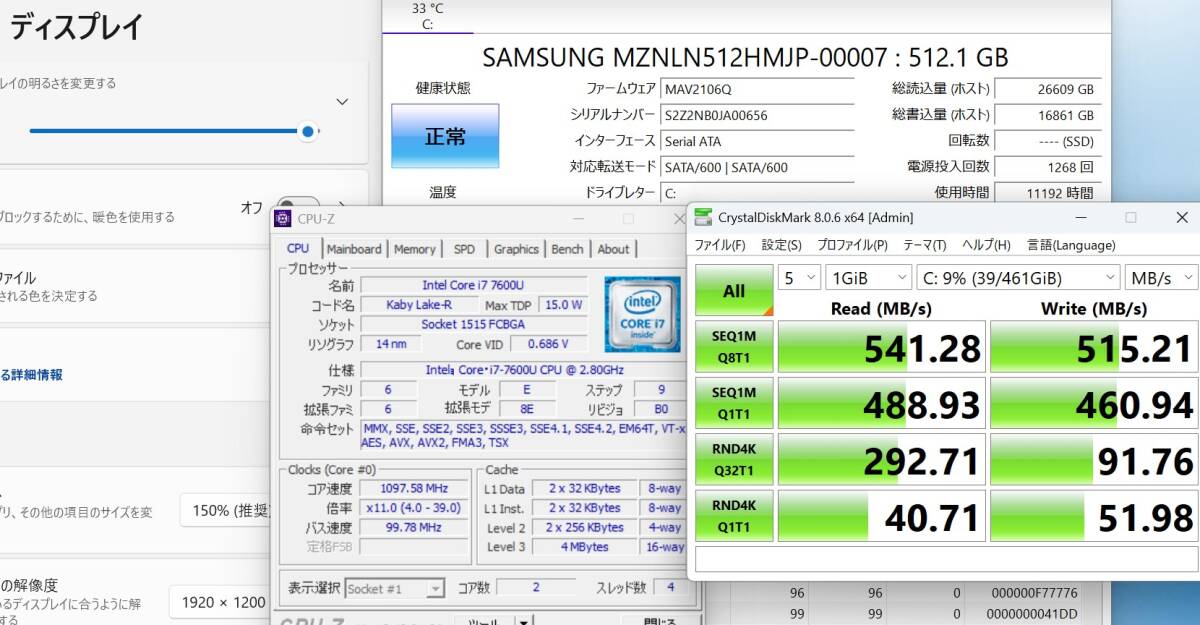This screenshot has width=1200, height=625.
Task: Open the Socket #1 selection dropdown in CPU-Z
Action: (x=394, y=588)
